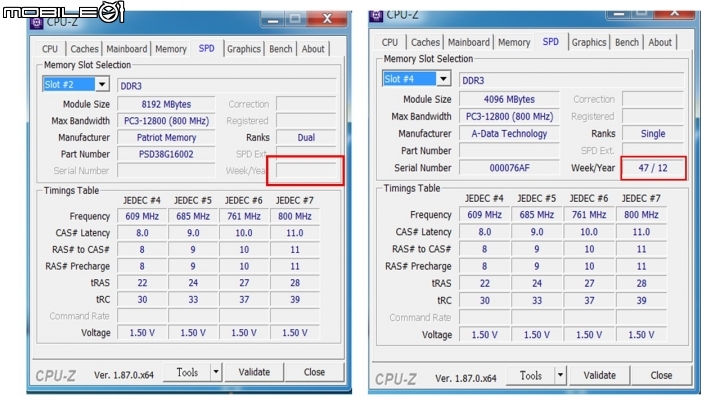
Task: Select the SPD tab in right window
Action: [x=551, y=41]
